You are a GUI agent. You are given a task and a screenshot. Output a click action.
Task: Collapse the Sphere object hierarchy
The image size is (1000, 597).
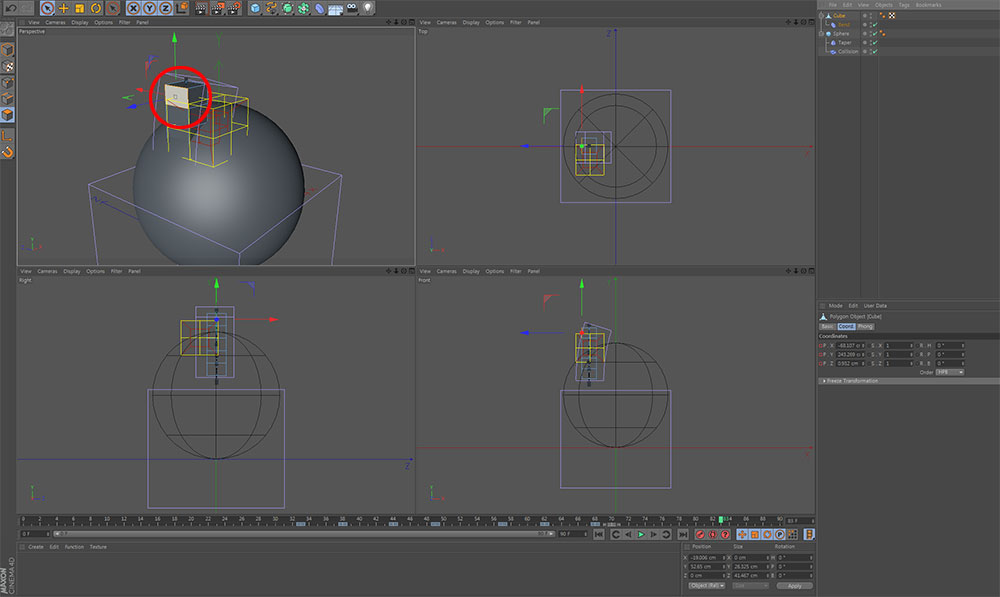tap(821, 33)
